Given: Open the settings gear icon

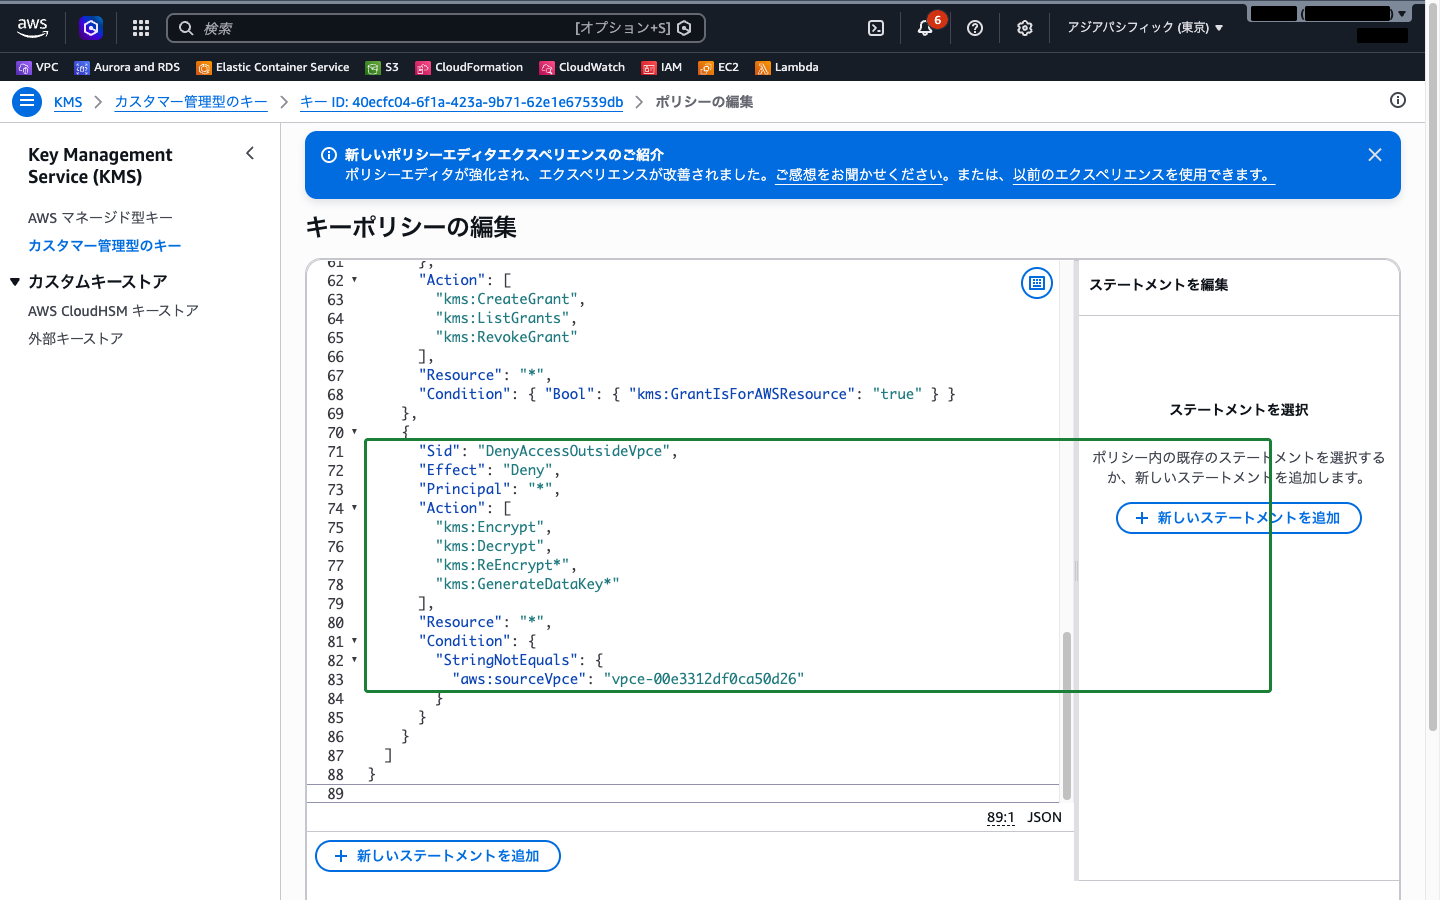Looking at the screenshot, I should [x=1025, y=28].
